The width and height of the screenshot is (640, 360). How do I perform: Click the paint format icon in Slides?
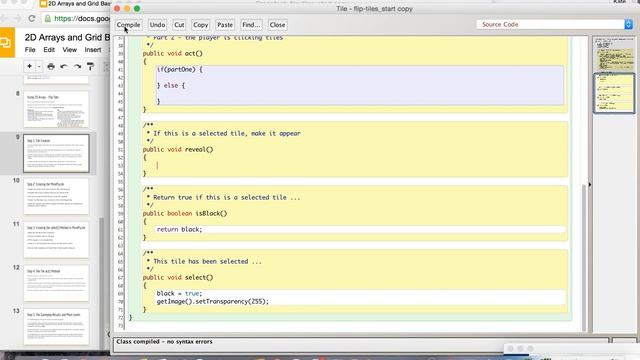coord(91,66)
